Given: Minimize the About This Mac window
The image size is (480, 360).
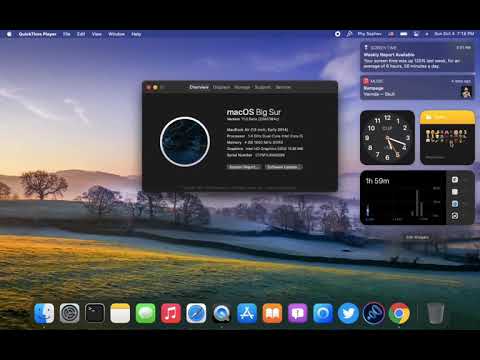Looking at the screenshot, I should tap(155, 87).
